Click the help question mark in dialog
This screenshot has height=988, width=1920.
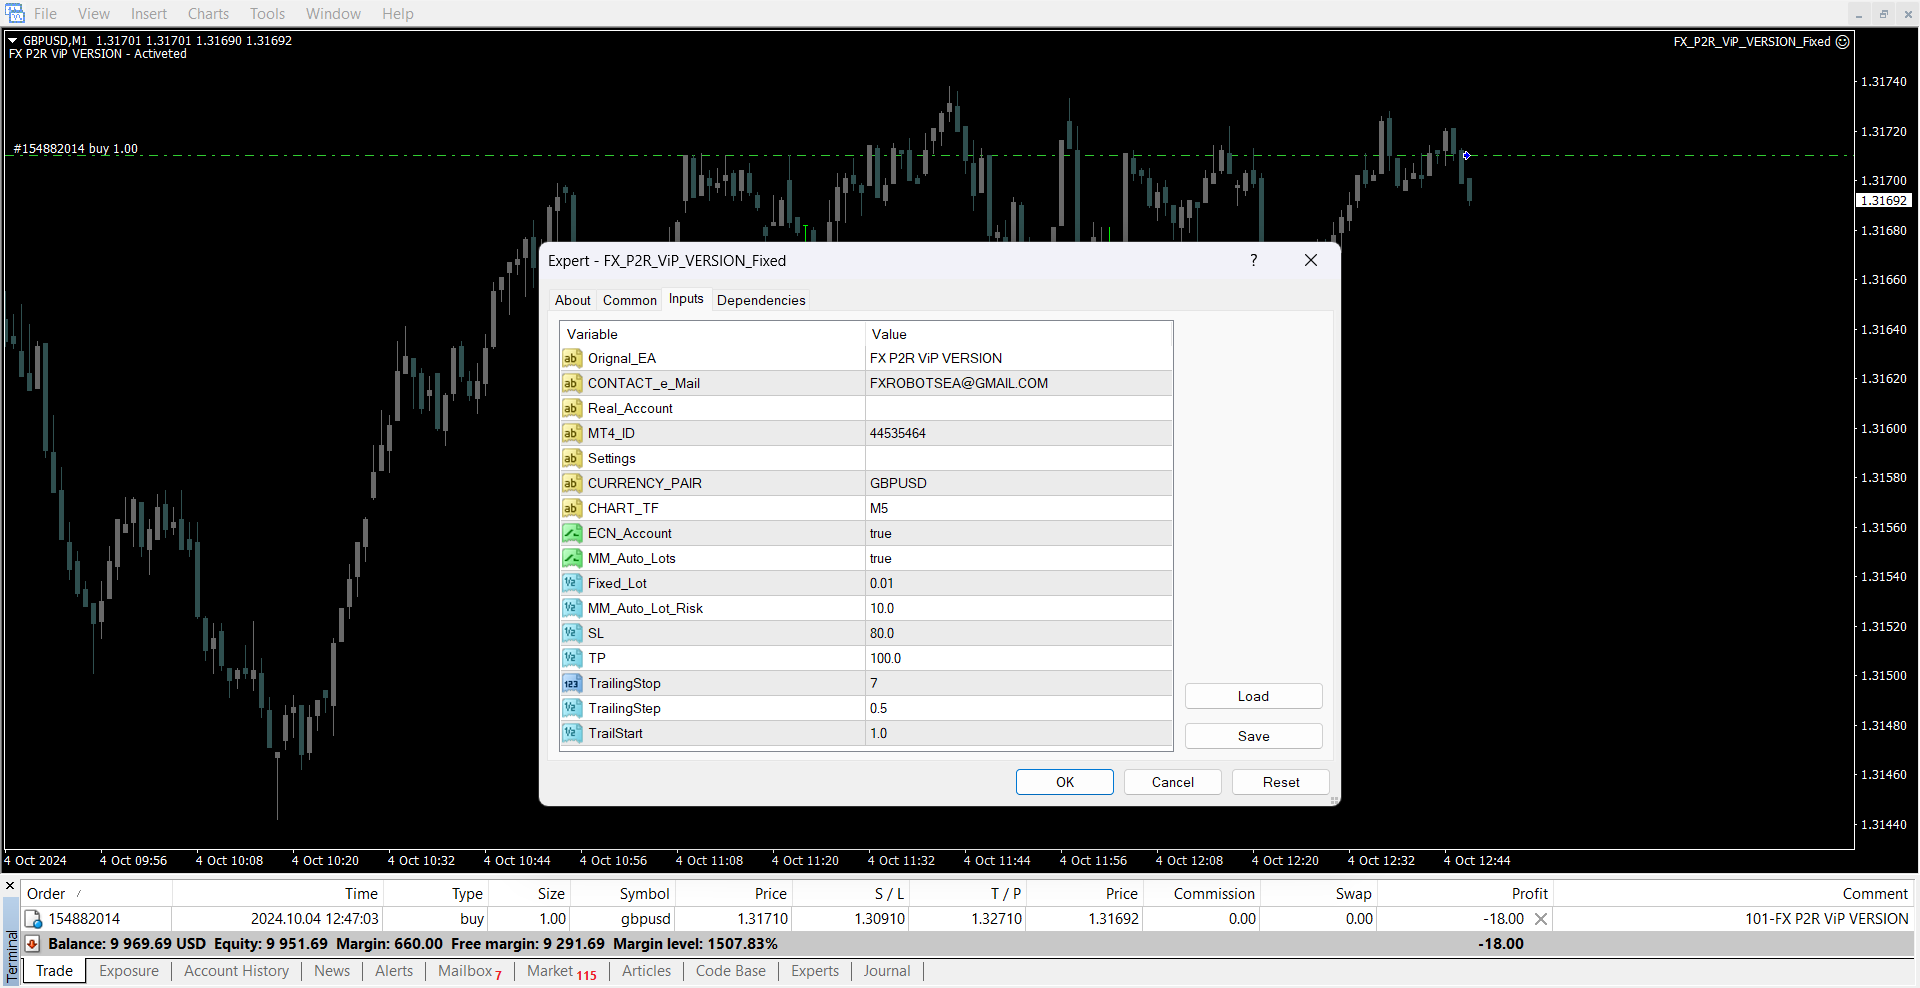(x=1253, y=260)
